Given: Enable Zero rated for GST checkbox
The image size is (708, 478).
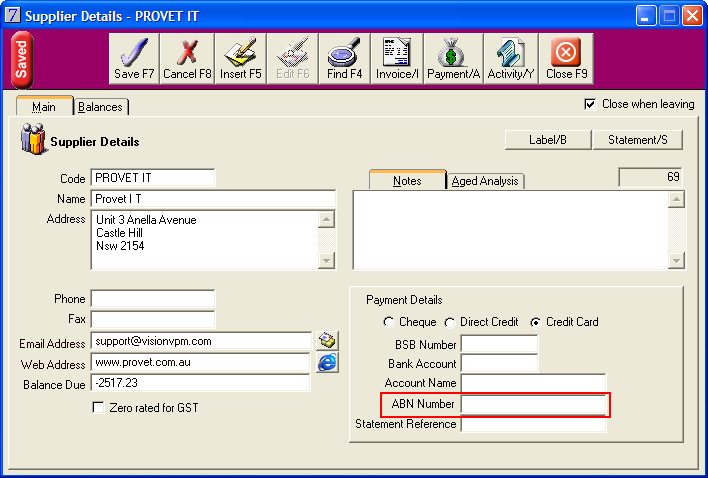Looking at the screenshot, I should tap(98, 408).
